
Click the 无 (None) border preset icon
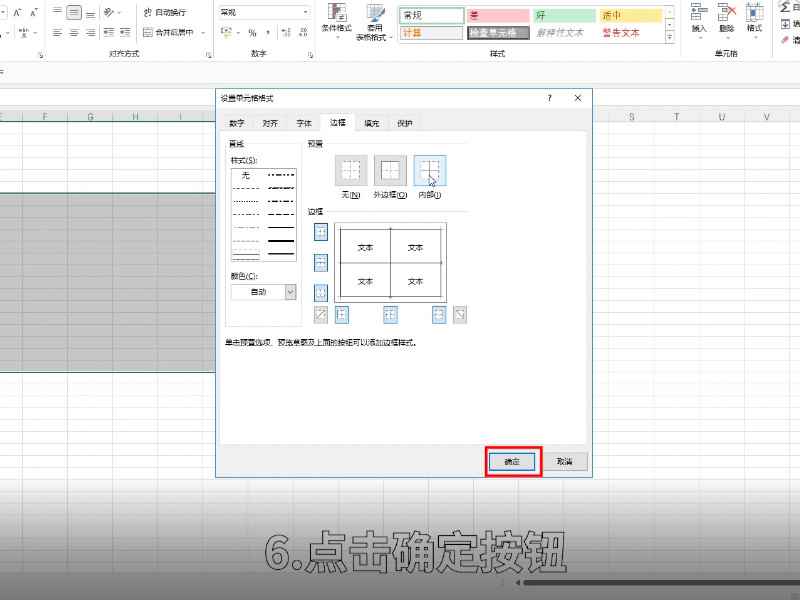[x=348, y=171]
